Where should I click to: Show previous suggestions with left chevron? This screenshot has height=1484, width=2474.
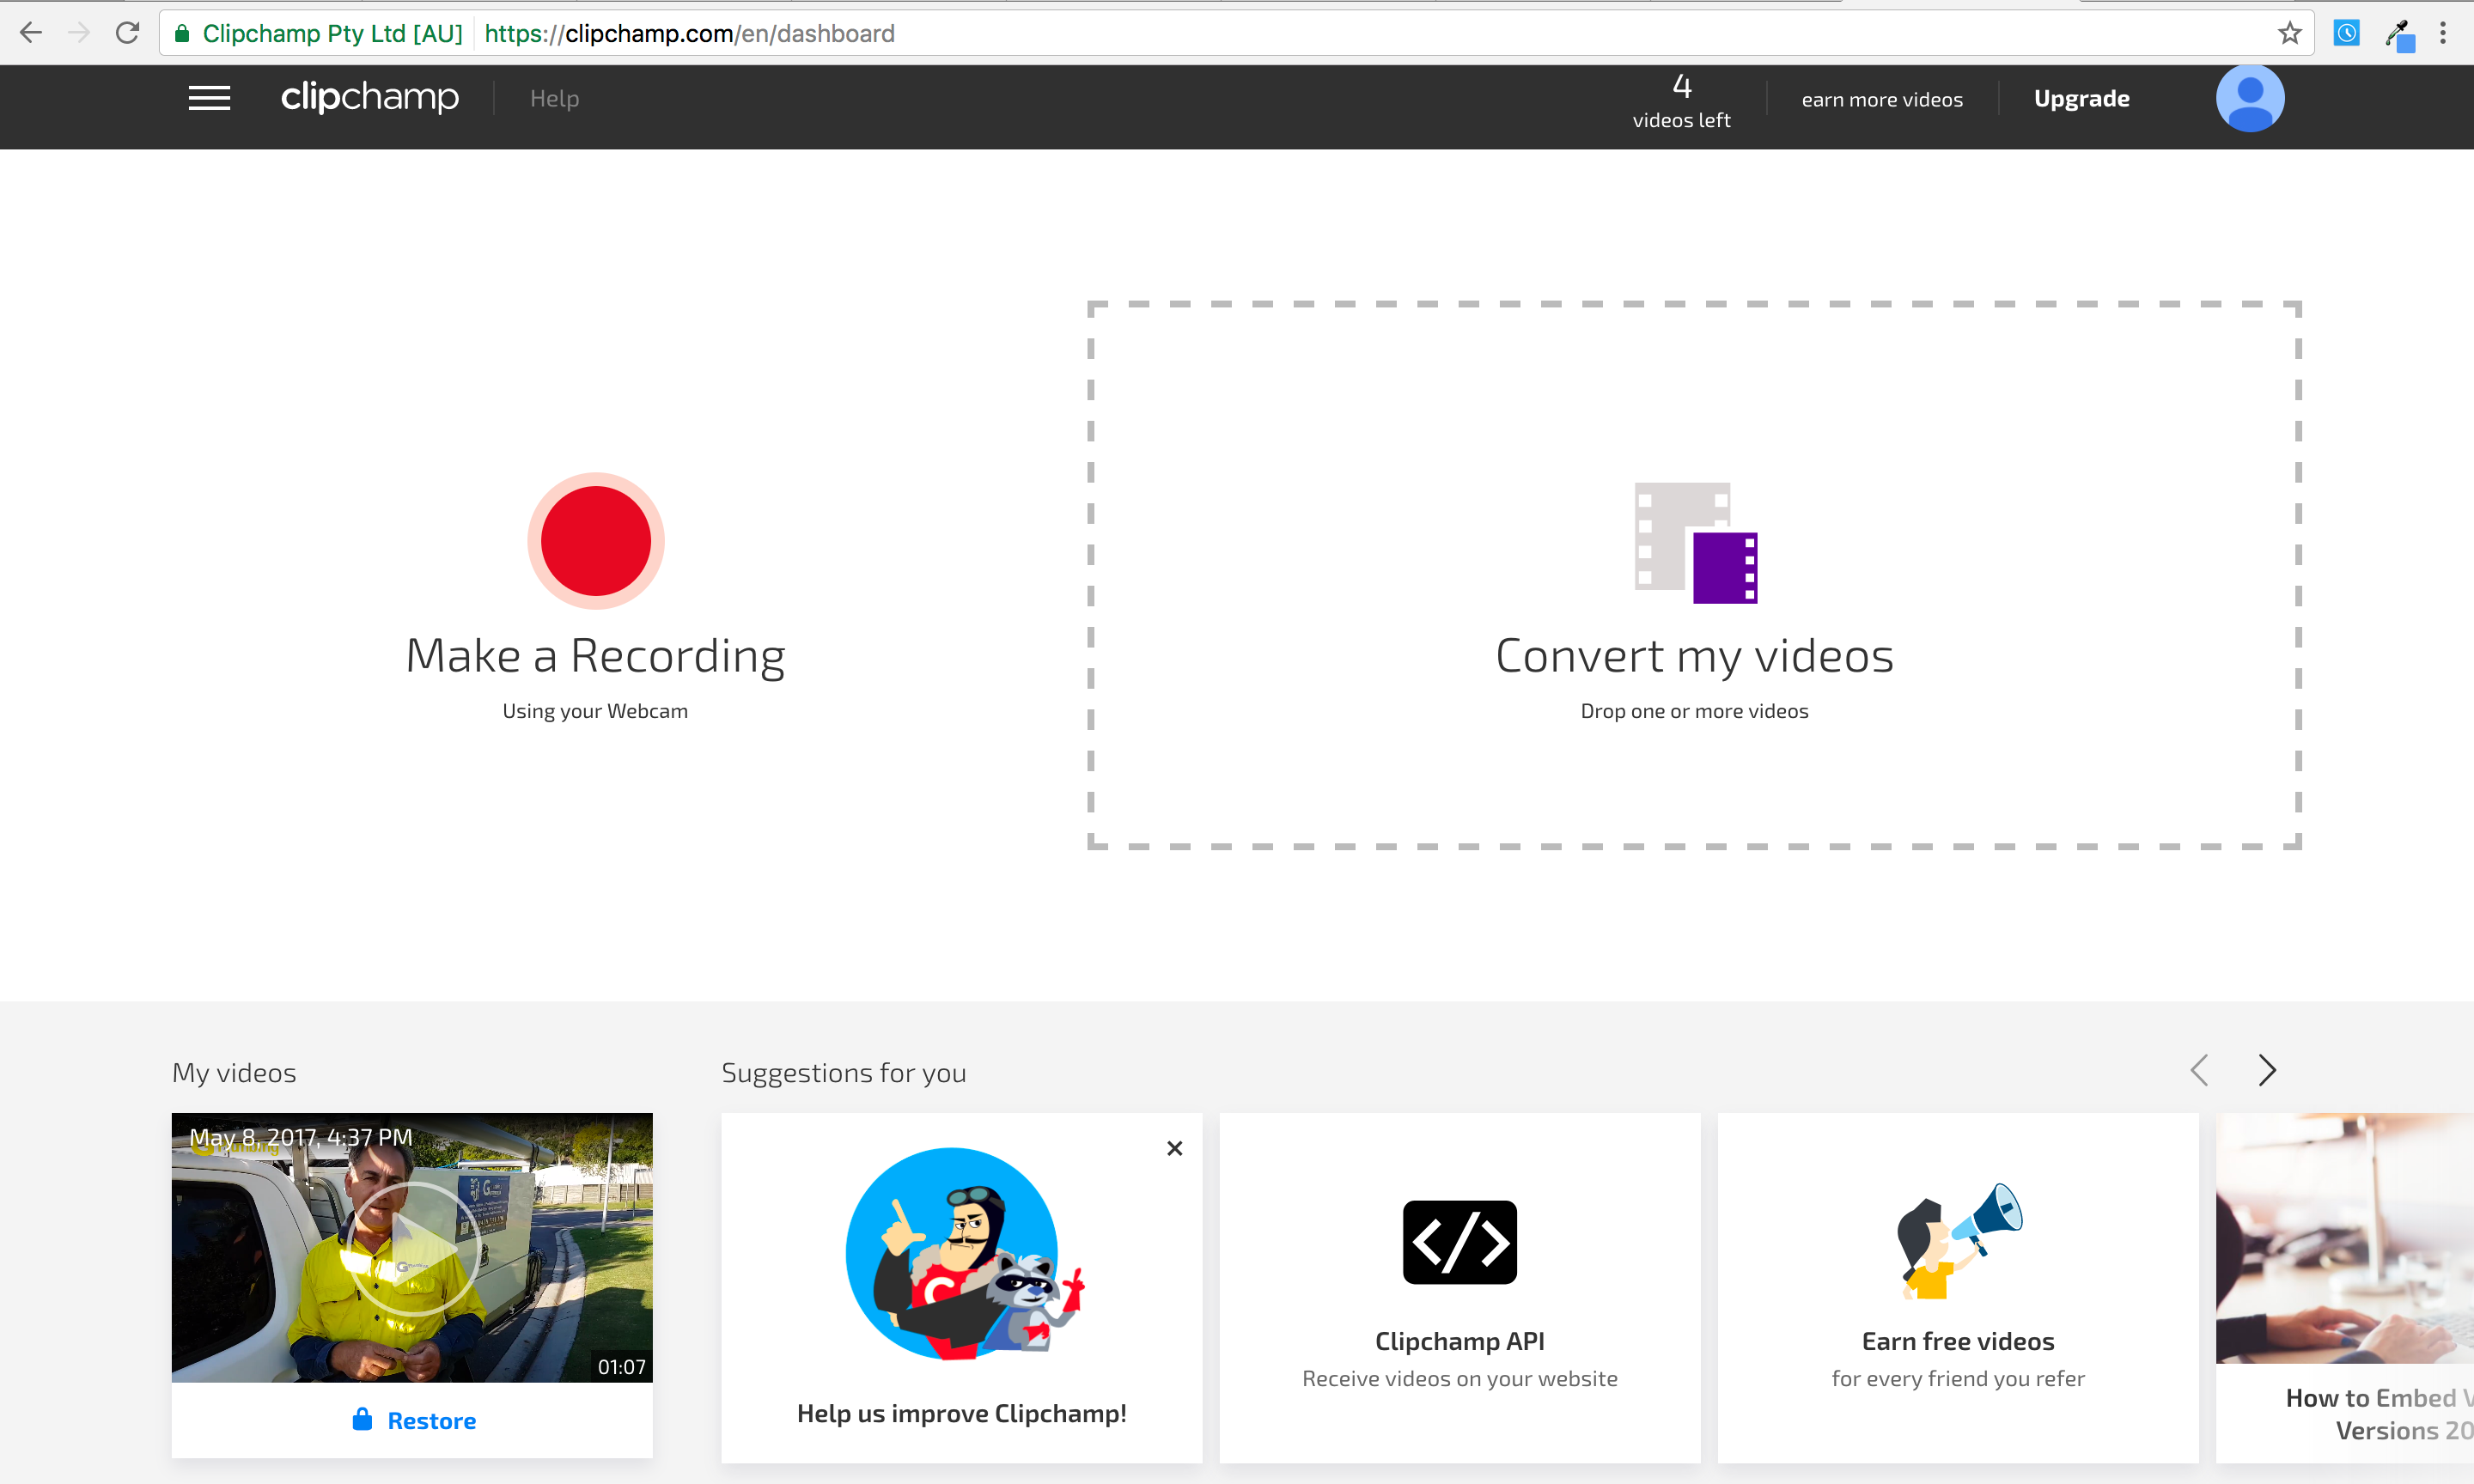[x=2198, y=1070]
